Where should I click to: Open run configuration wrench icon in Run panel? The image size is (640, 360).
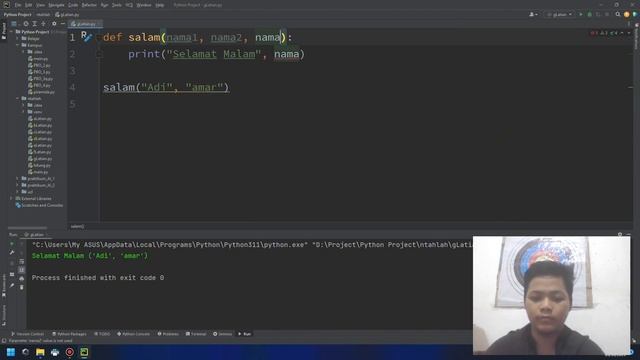point(12,253)
